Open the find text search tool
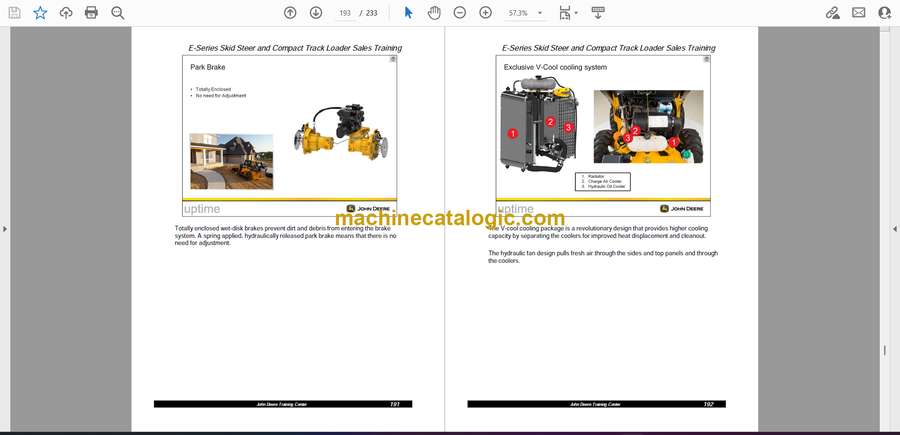This screenshot has height=435, width=900. click(118, 13)
